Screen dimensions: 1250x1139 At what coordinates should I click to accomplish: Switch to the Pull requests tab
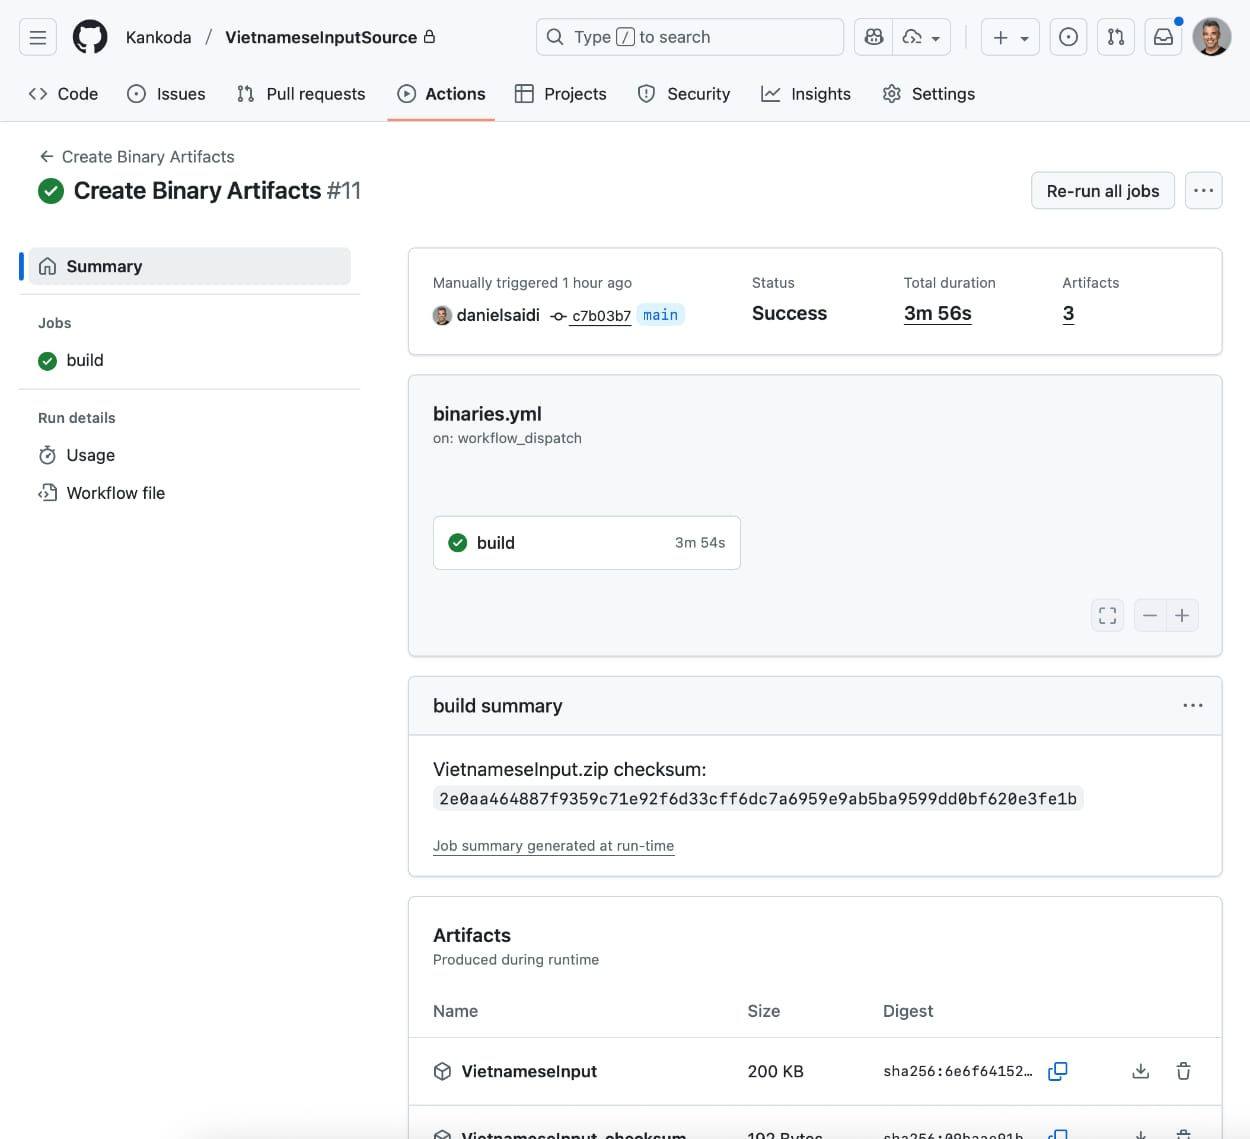tap(300, 93)
